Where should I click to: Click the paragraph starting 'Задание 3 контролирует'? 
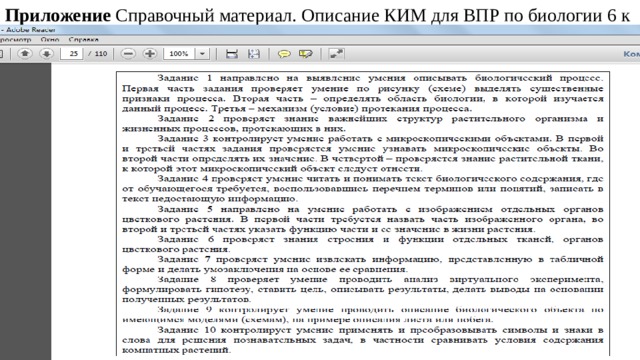pos(362,153)
